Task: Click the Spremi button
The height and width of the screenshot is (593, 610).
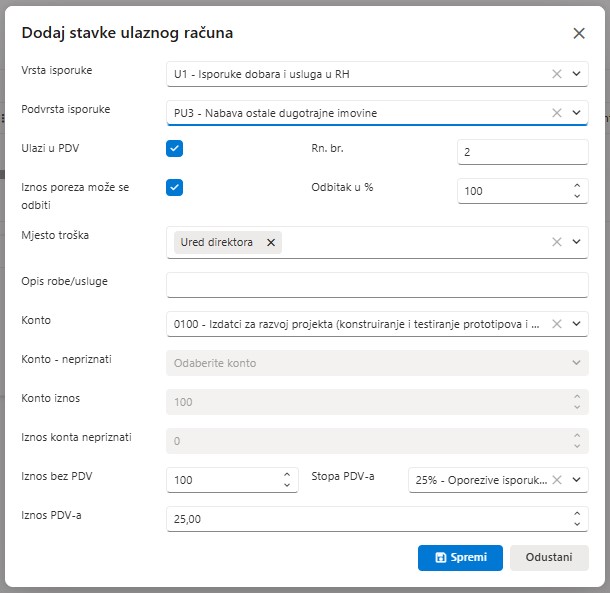Action: (460, 557)
